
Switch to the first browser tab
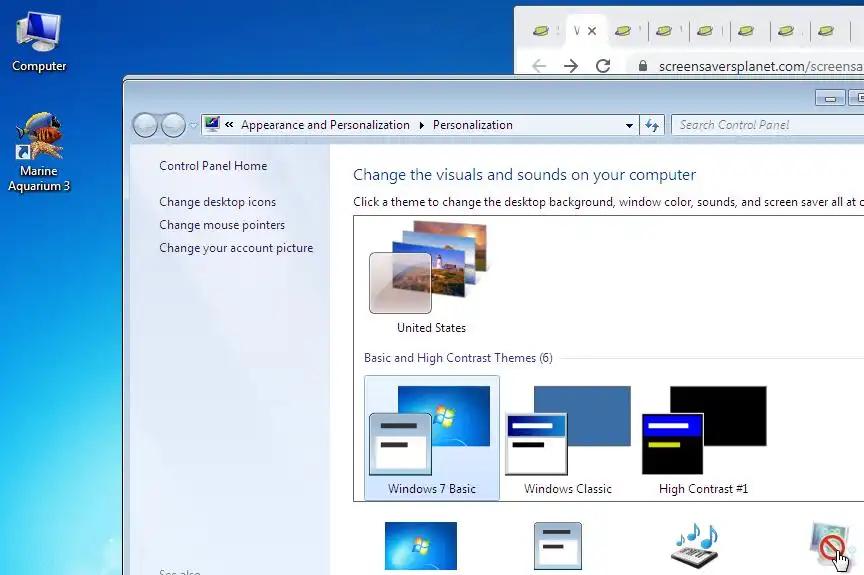[x=541, y=31]
